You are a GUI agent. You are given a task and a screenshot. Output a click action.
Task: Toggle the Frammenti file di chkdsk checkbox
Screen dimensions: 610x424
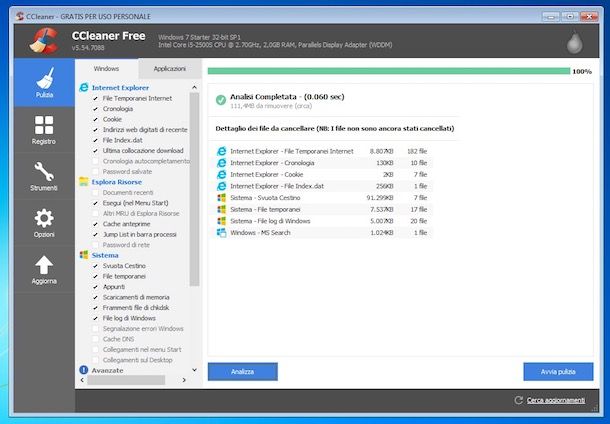[x=95, y=308]
